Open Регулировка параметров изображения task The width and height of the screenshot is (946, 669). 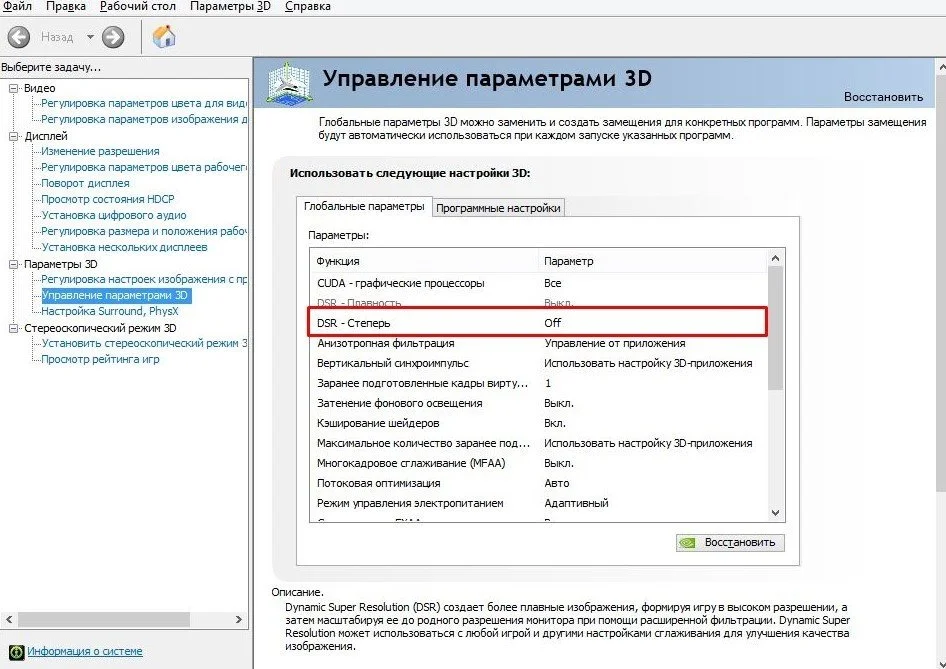click(x=144, y=119)
